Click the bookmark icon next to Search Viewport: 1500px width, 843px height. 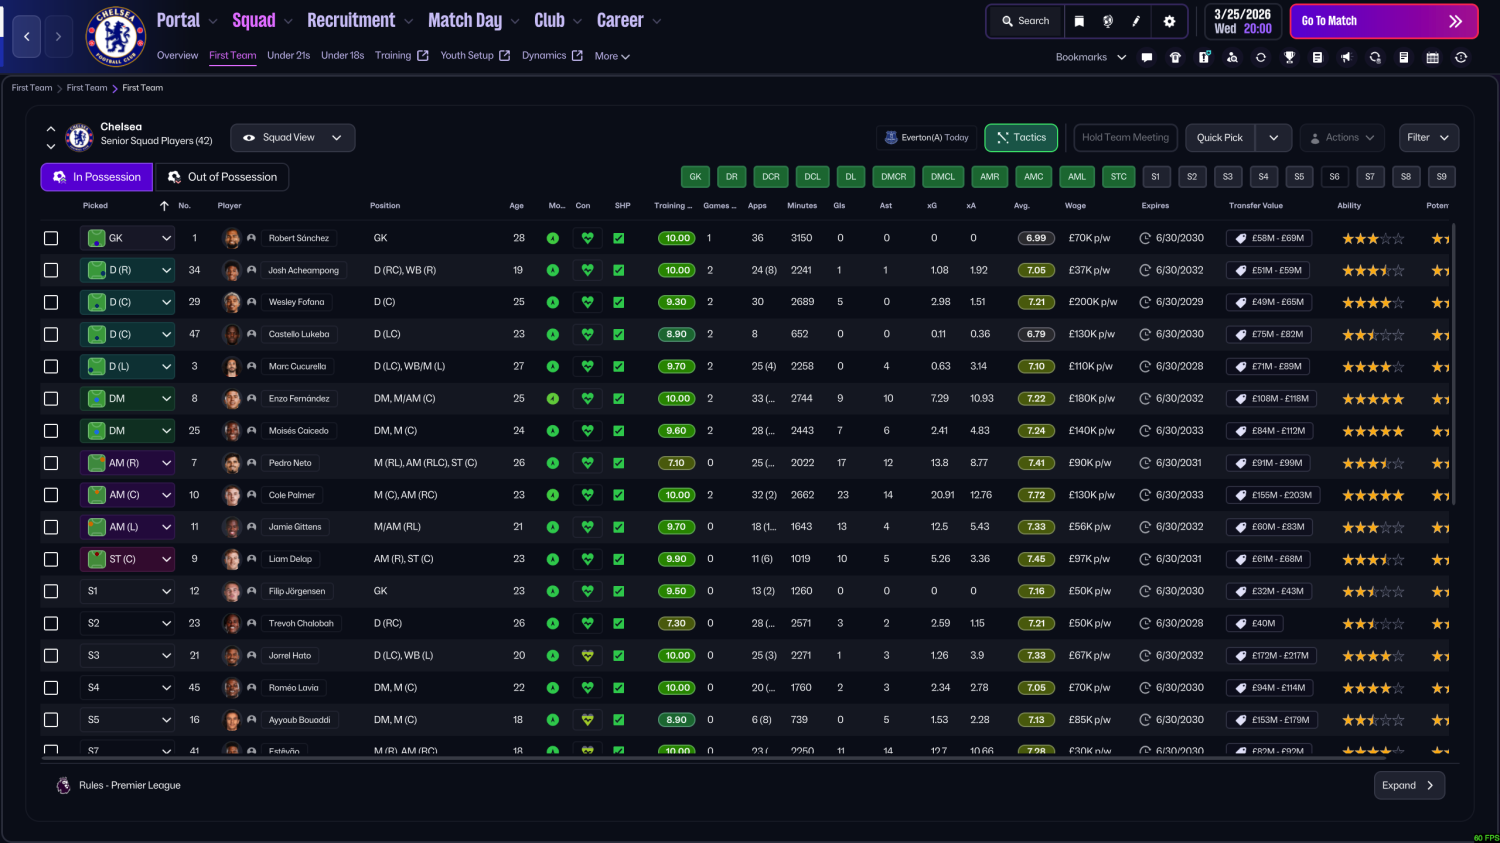pos(1079,21)
